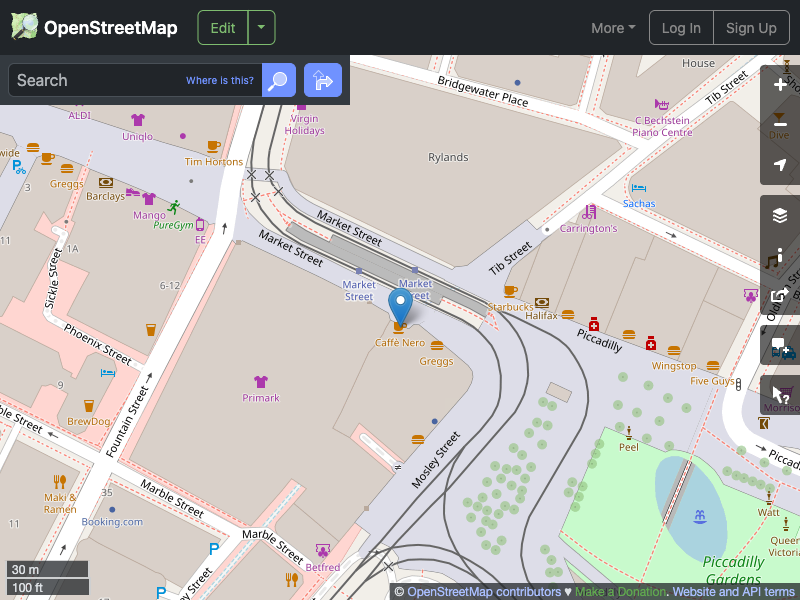Click the Make a Donation link
Image resolution: width=800 pixels, height=600 pixels.
point(620,591)
